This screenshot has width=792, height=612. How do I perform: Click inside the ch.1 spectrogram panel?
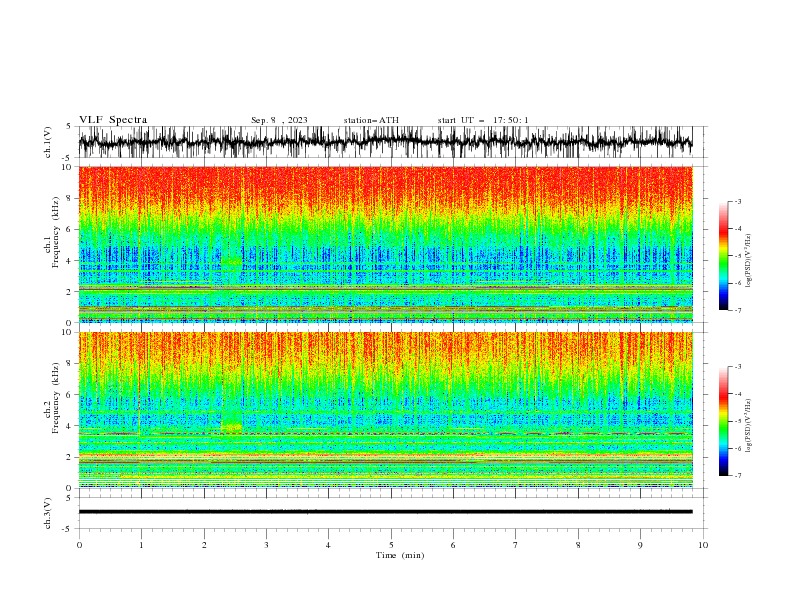tap(385, 244)
